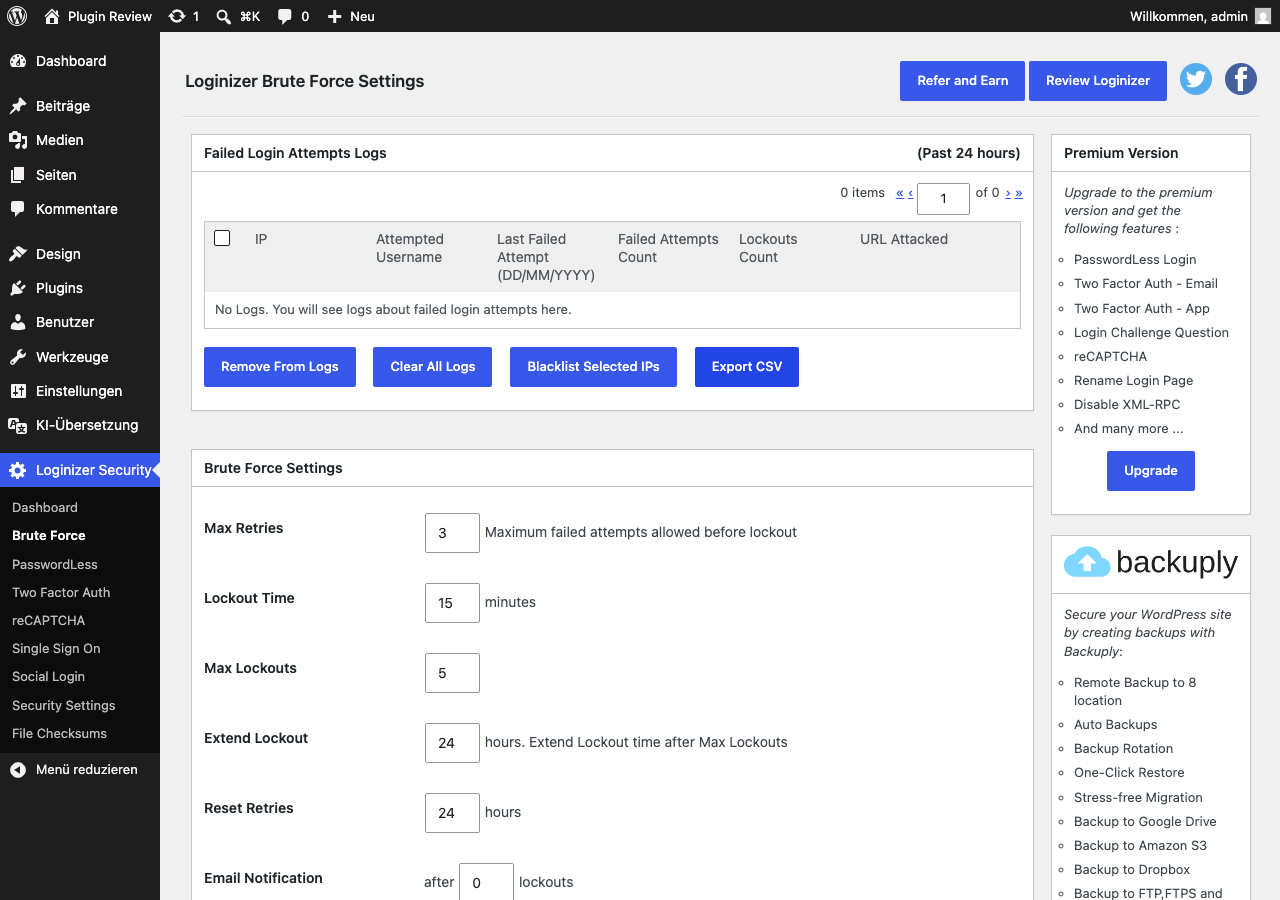1280x900 pixels.
Task: Click the Seiten pages icon
Action: (x=18, y=175)
